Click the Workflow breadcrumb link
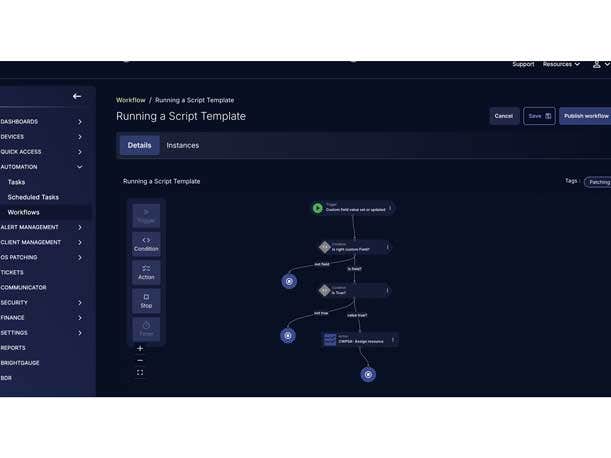The width and height of the screenshot is (611, 458). [130, 100]
